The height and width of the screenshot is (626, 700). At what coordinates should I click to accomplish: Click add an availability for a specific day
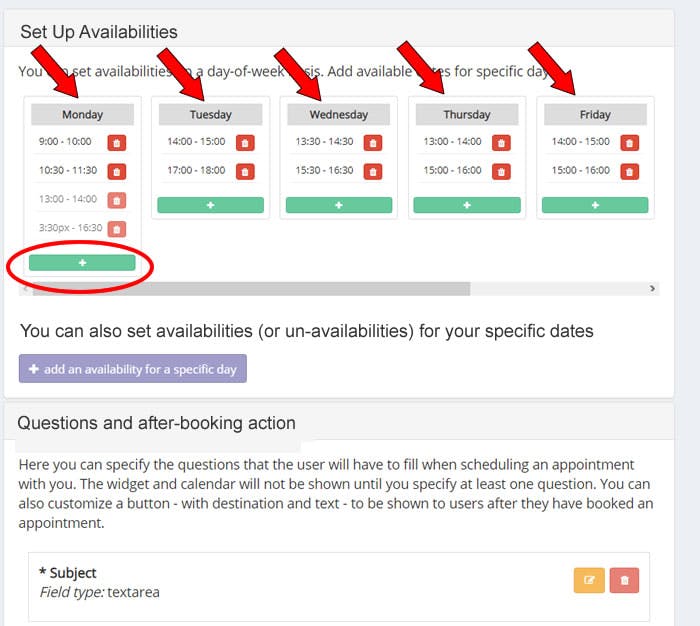click(133, 369)
